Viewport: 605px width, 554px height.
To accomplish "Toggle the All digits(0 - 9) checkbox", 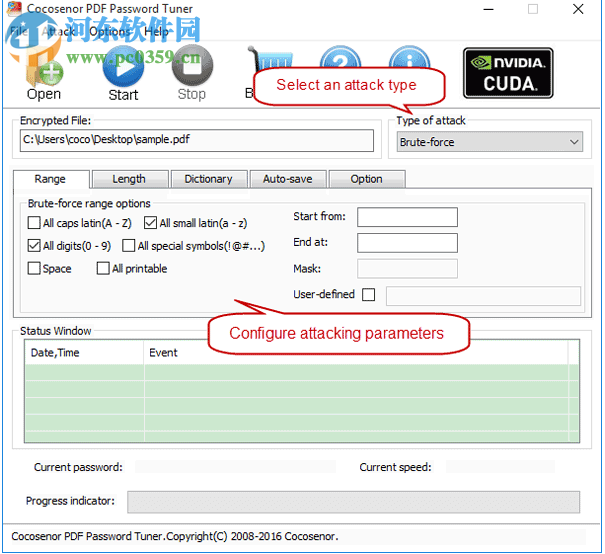I will [x=34, y=245].
